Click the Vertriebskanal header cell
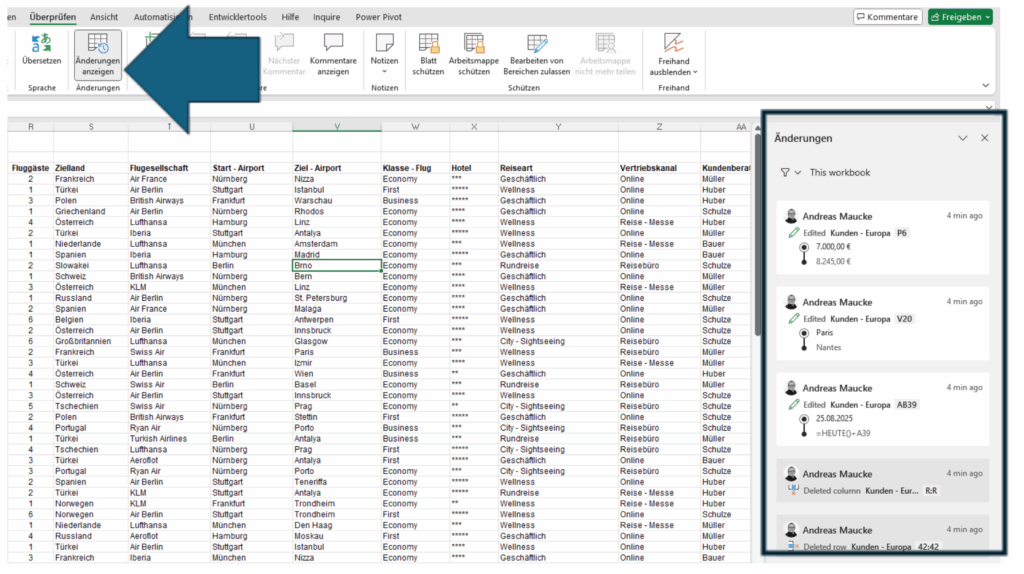The width and height of the screenshot is (1024, 574). point(660,168)
